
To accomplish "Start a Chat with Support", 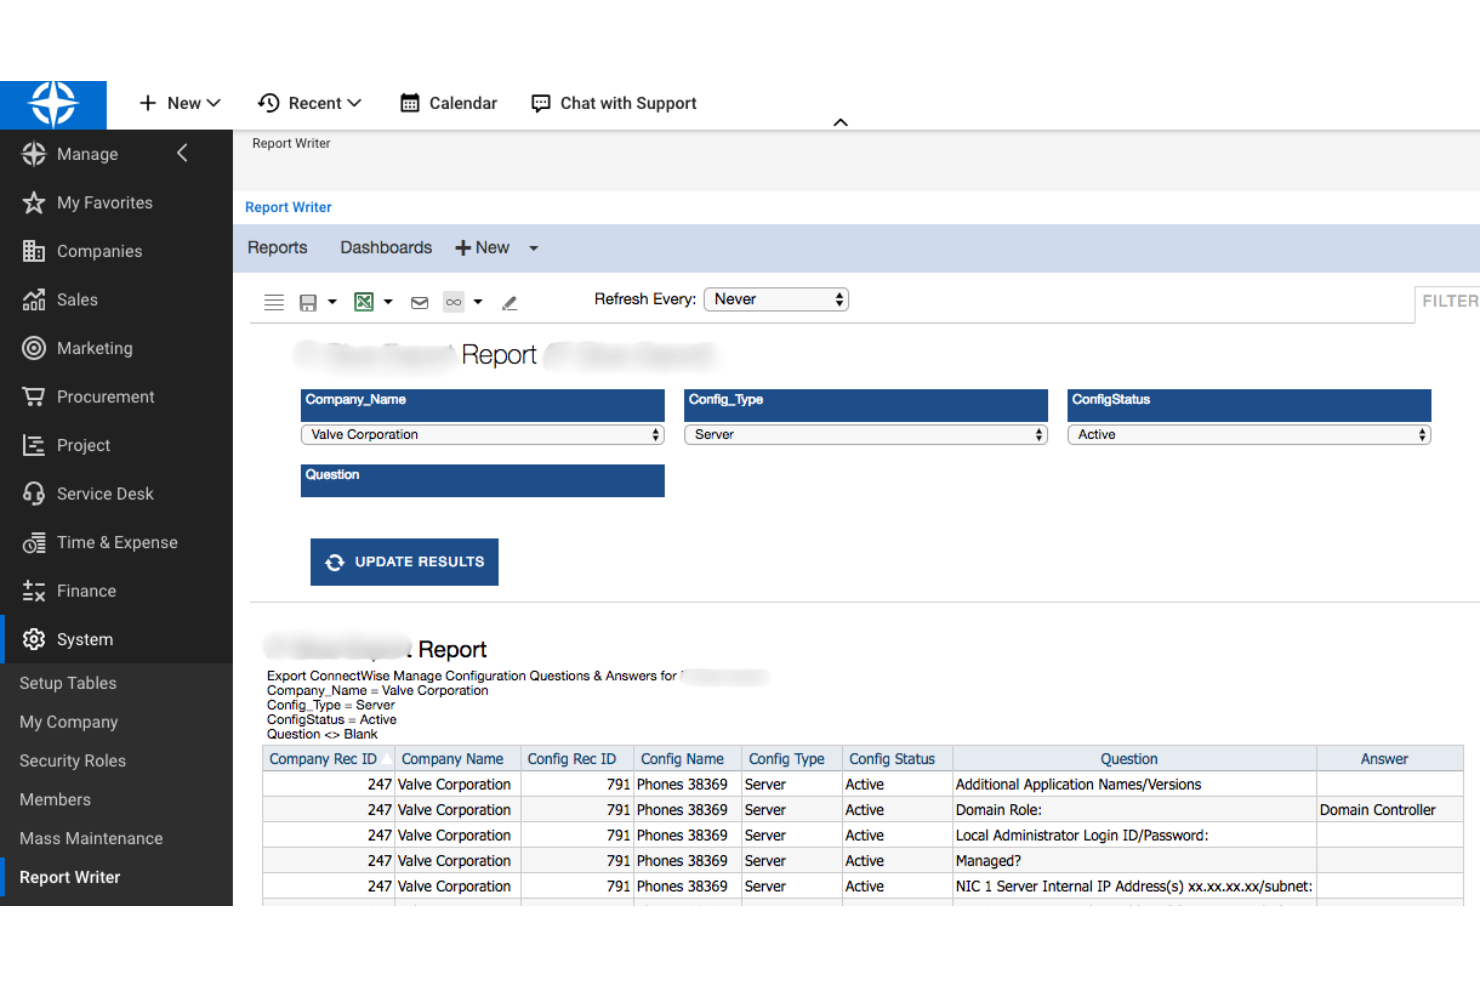I will pos(612,103).
